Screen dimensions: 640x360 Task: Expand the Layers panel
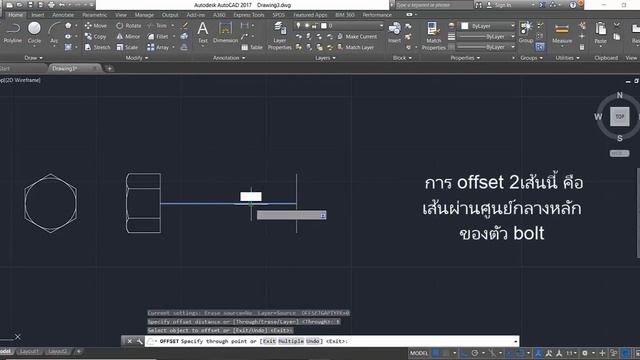325,58
